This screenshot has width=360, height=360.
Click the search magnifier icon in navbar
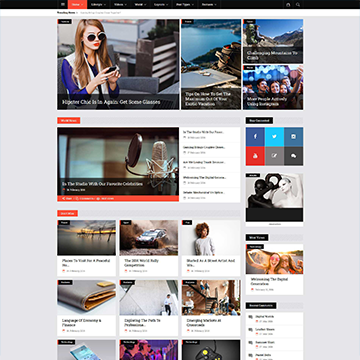[298, 4]
